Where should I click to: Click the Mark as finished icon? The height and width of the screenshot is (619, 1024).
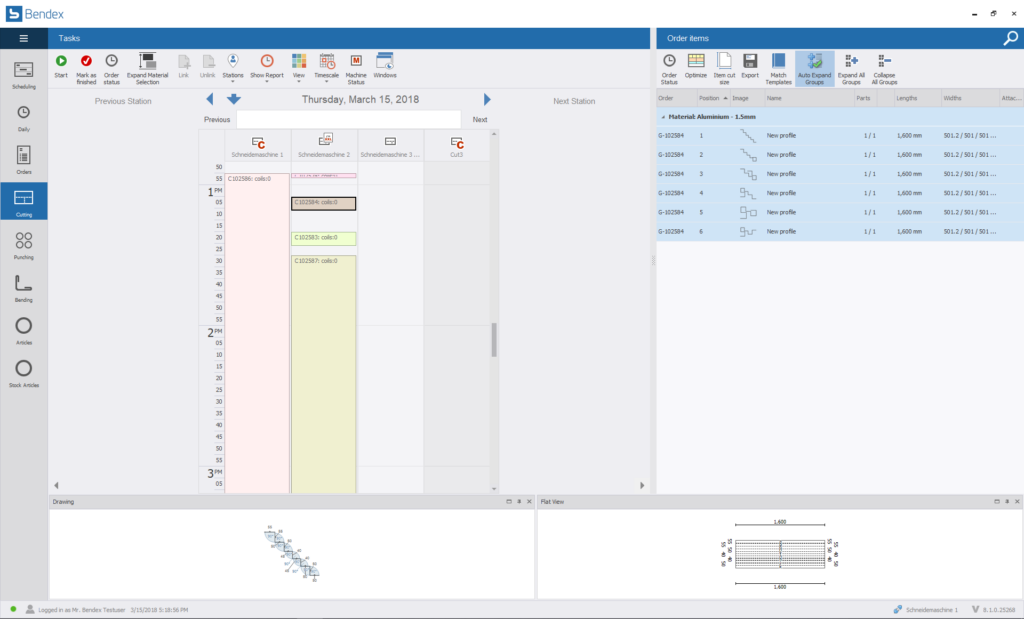coord(86,62)
